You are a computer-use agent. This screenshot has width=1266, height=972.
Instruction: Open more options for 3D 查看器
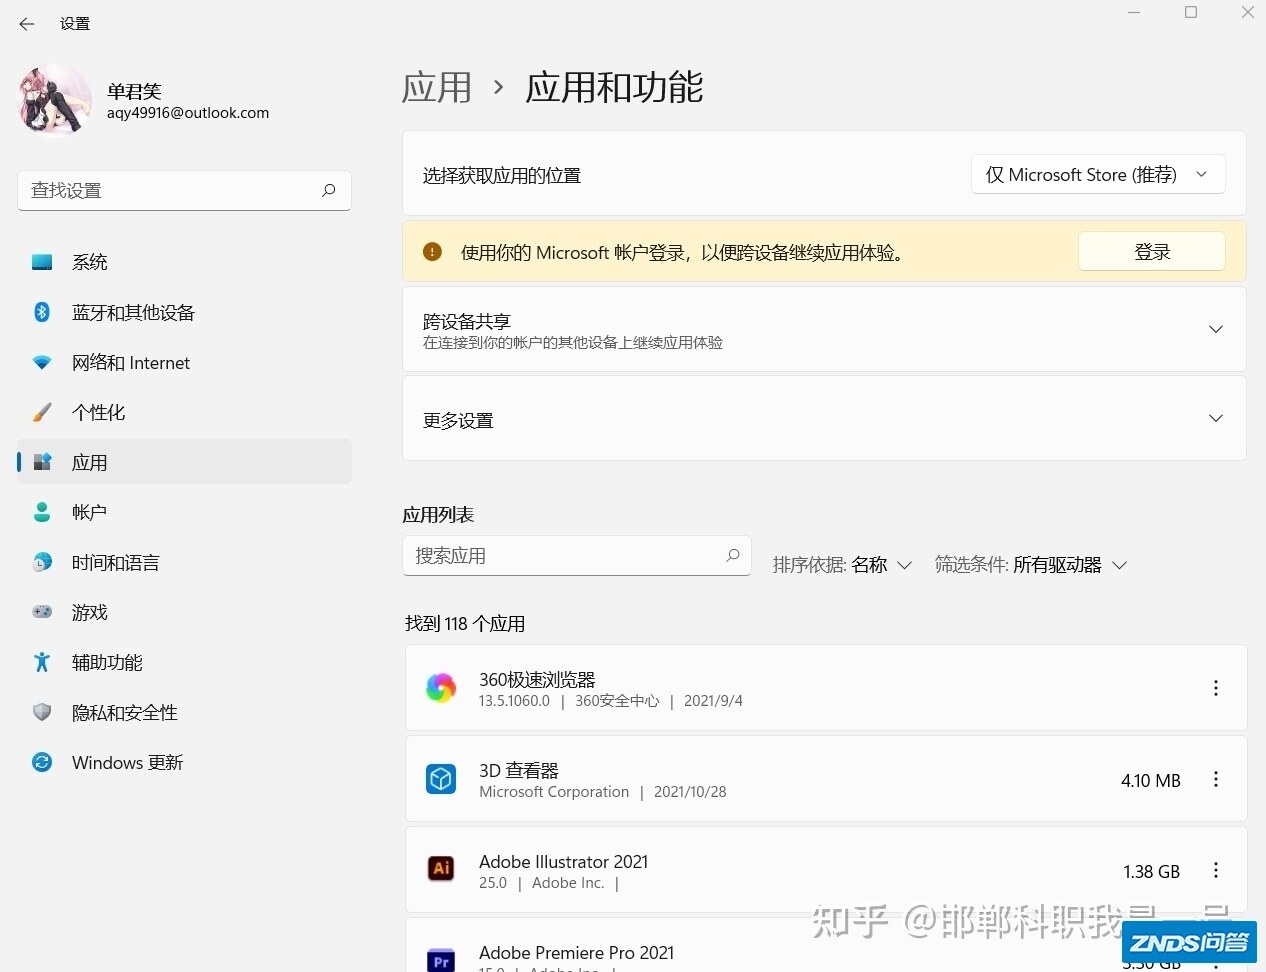(1216, 779)
